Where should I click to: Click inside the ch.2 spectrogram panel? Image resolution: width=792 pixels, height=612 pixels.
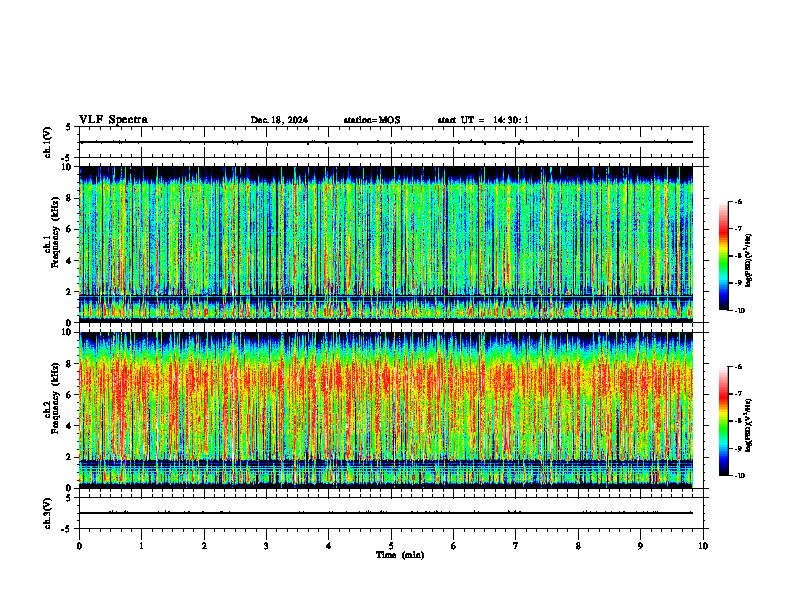click(386, 410)
